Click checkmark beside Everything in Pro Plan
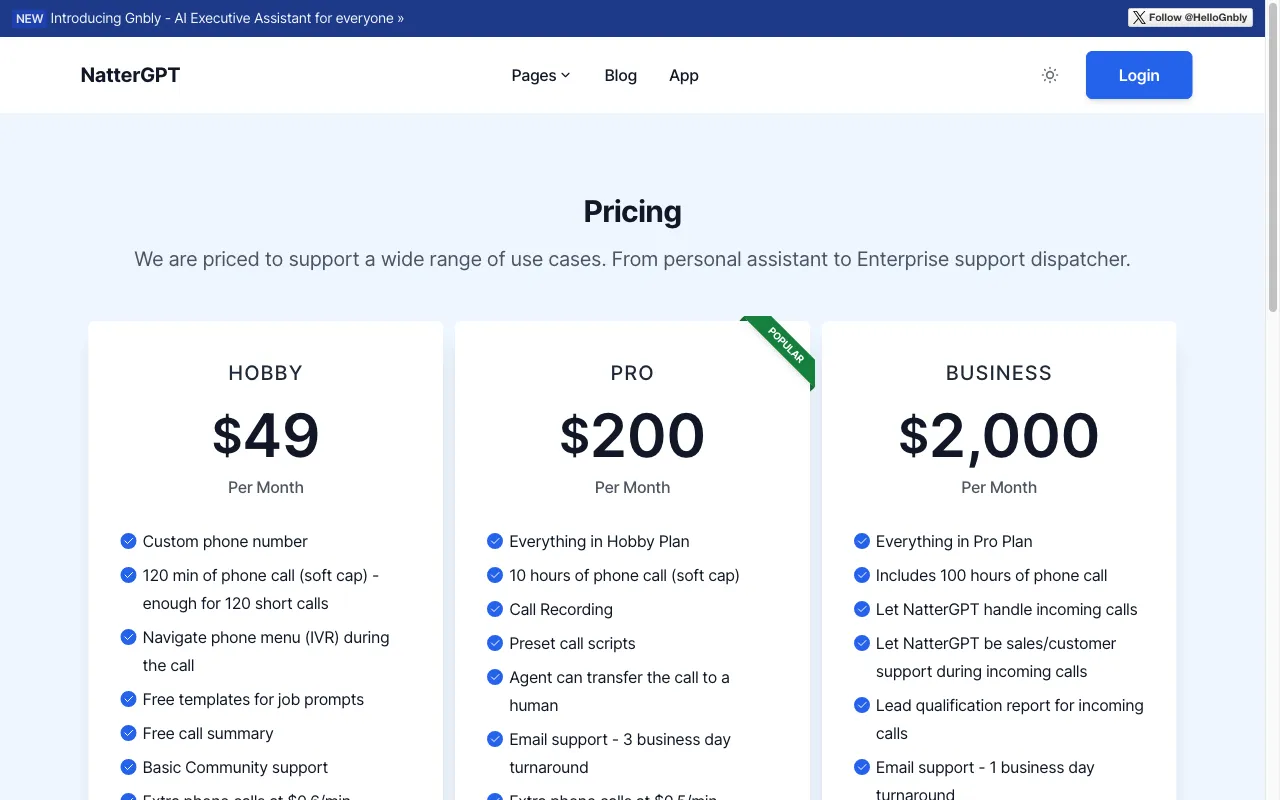This screenshot has width=1280, height=800. (862, 541)
